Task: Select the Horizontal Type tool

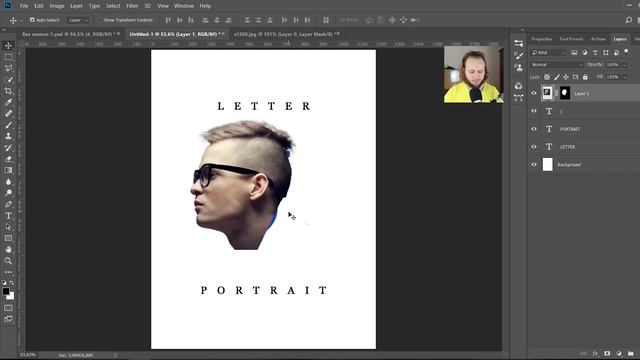Action: point(8,216)
